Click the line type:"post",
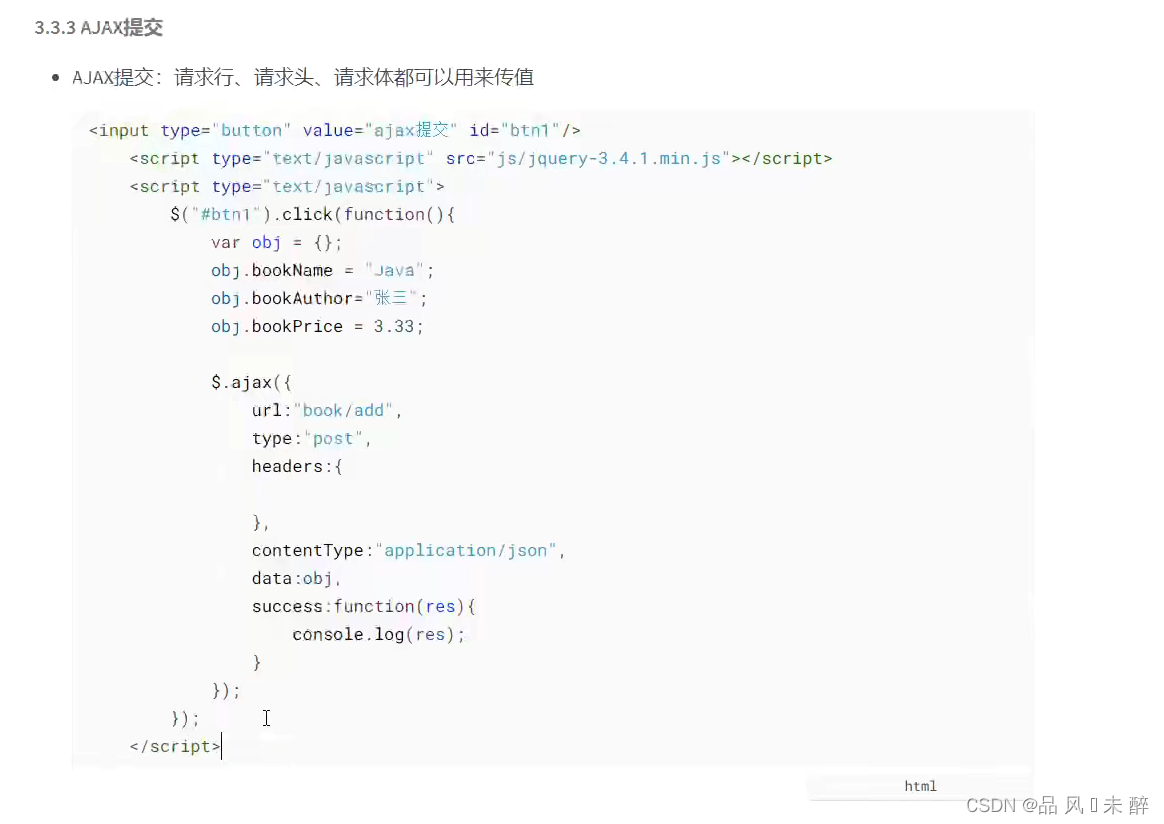 [x=311, y=439]
